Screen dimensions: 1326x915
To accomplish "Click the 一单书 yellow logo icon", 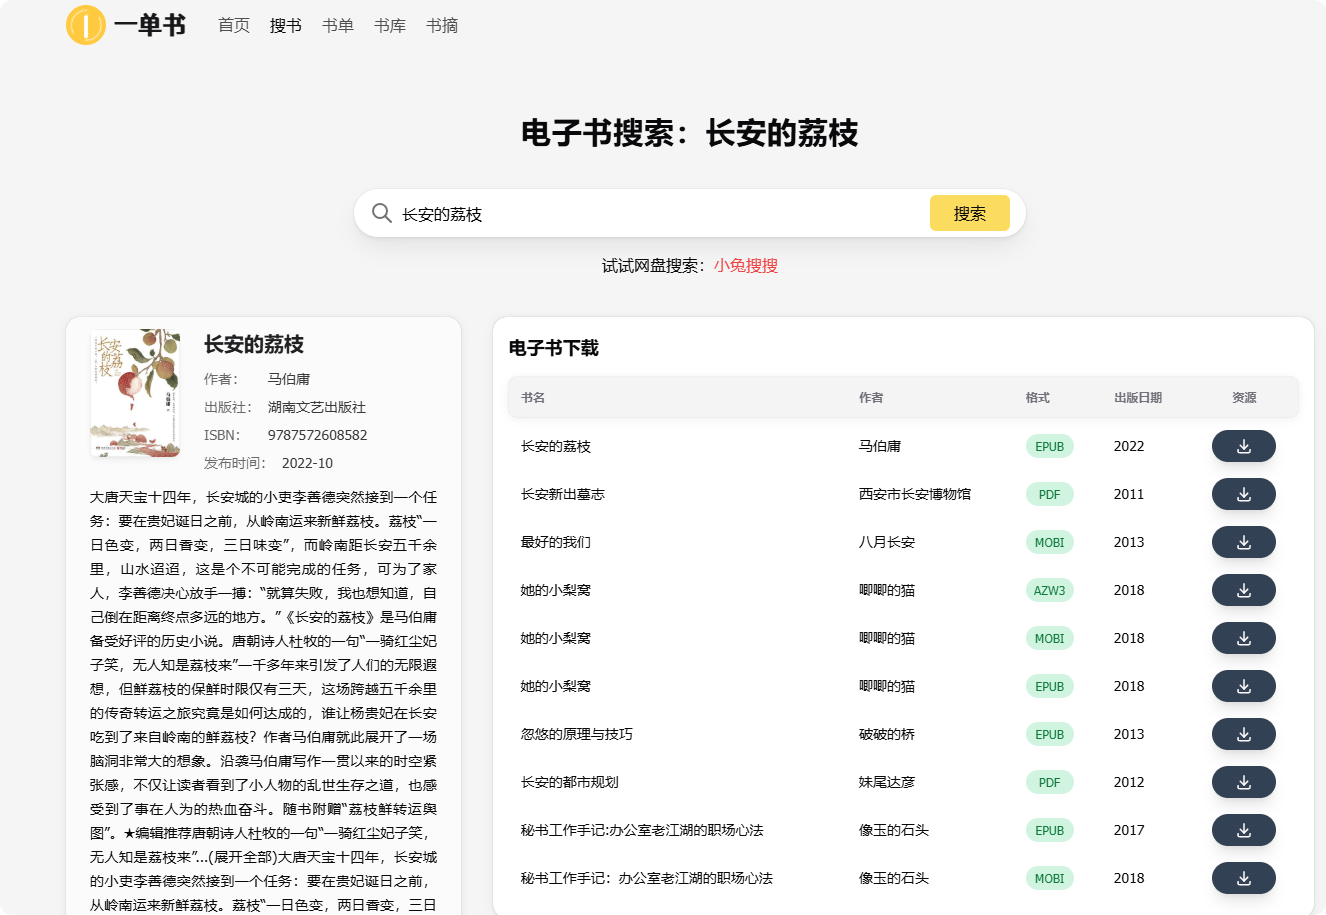I will (86, 25).
